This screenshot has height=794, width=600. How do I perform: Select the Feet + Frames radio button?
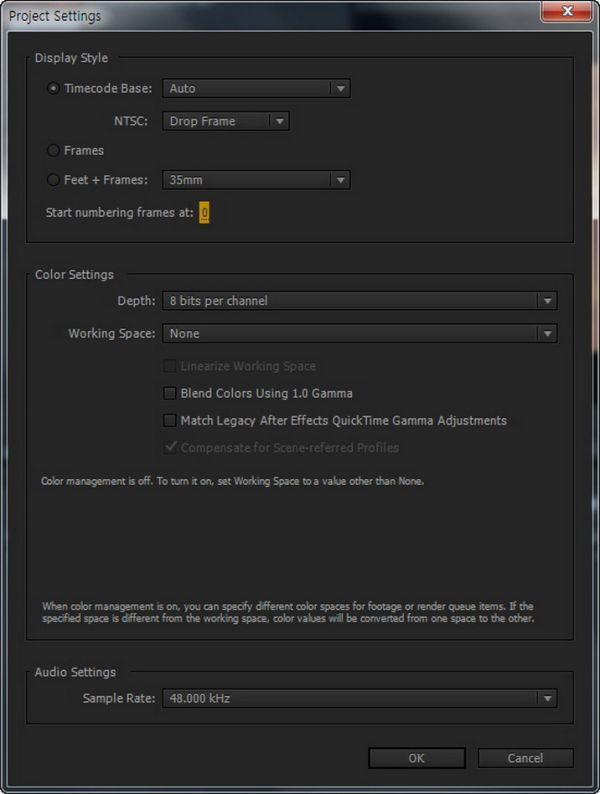tap(53, 180)
